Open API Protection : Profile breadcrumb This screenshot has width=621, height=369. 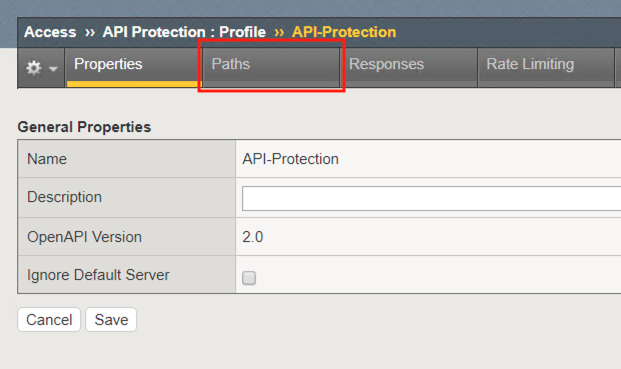tap(184, 32)
